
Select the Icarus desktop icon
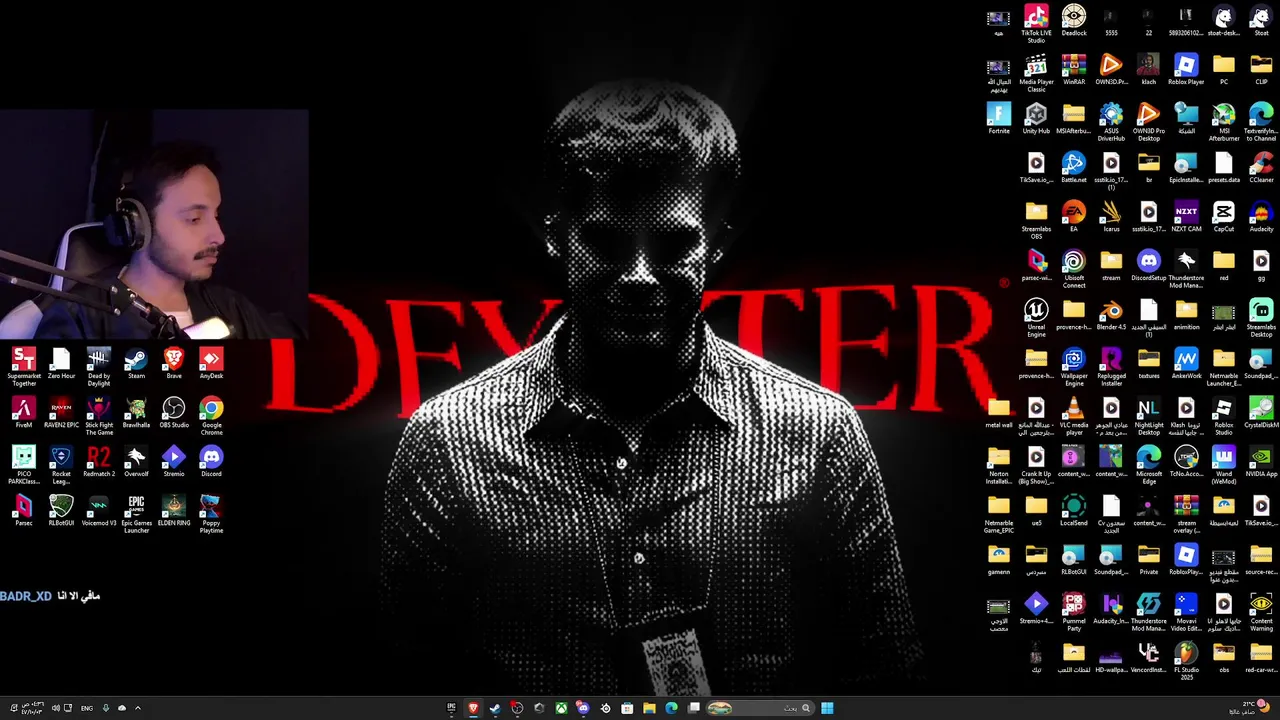click(1111, 217)
